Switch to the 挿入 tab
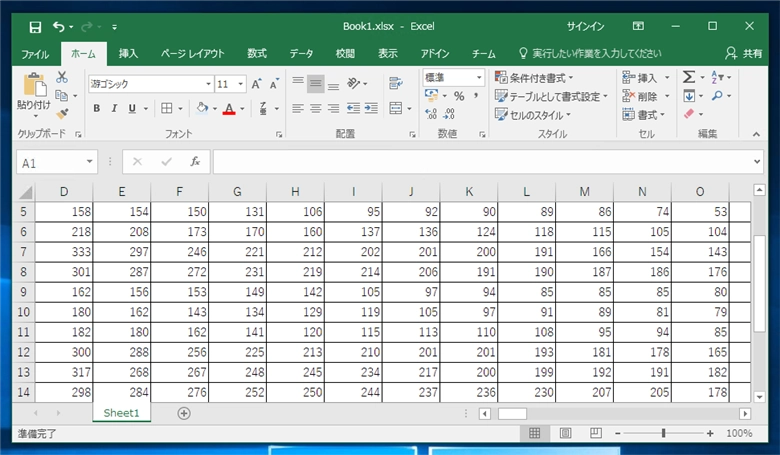The height and width of the screenshot is (455, 780). tap(128, 54)
